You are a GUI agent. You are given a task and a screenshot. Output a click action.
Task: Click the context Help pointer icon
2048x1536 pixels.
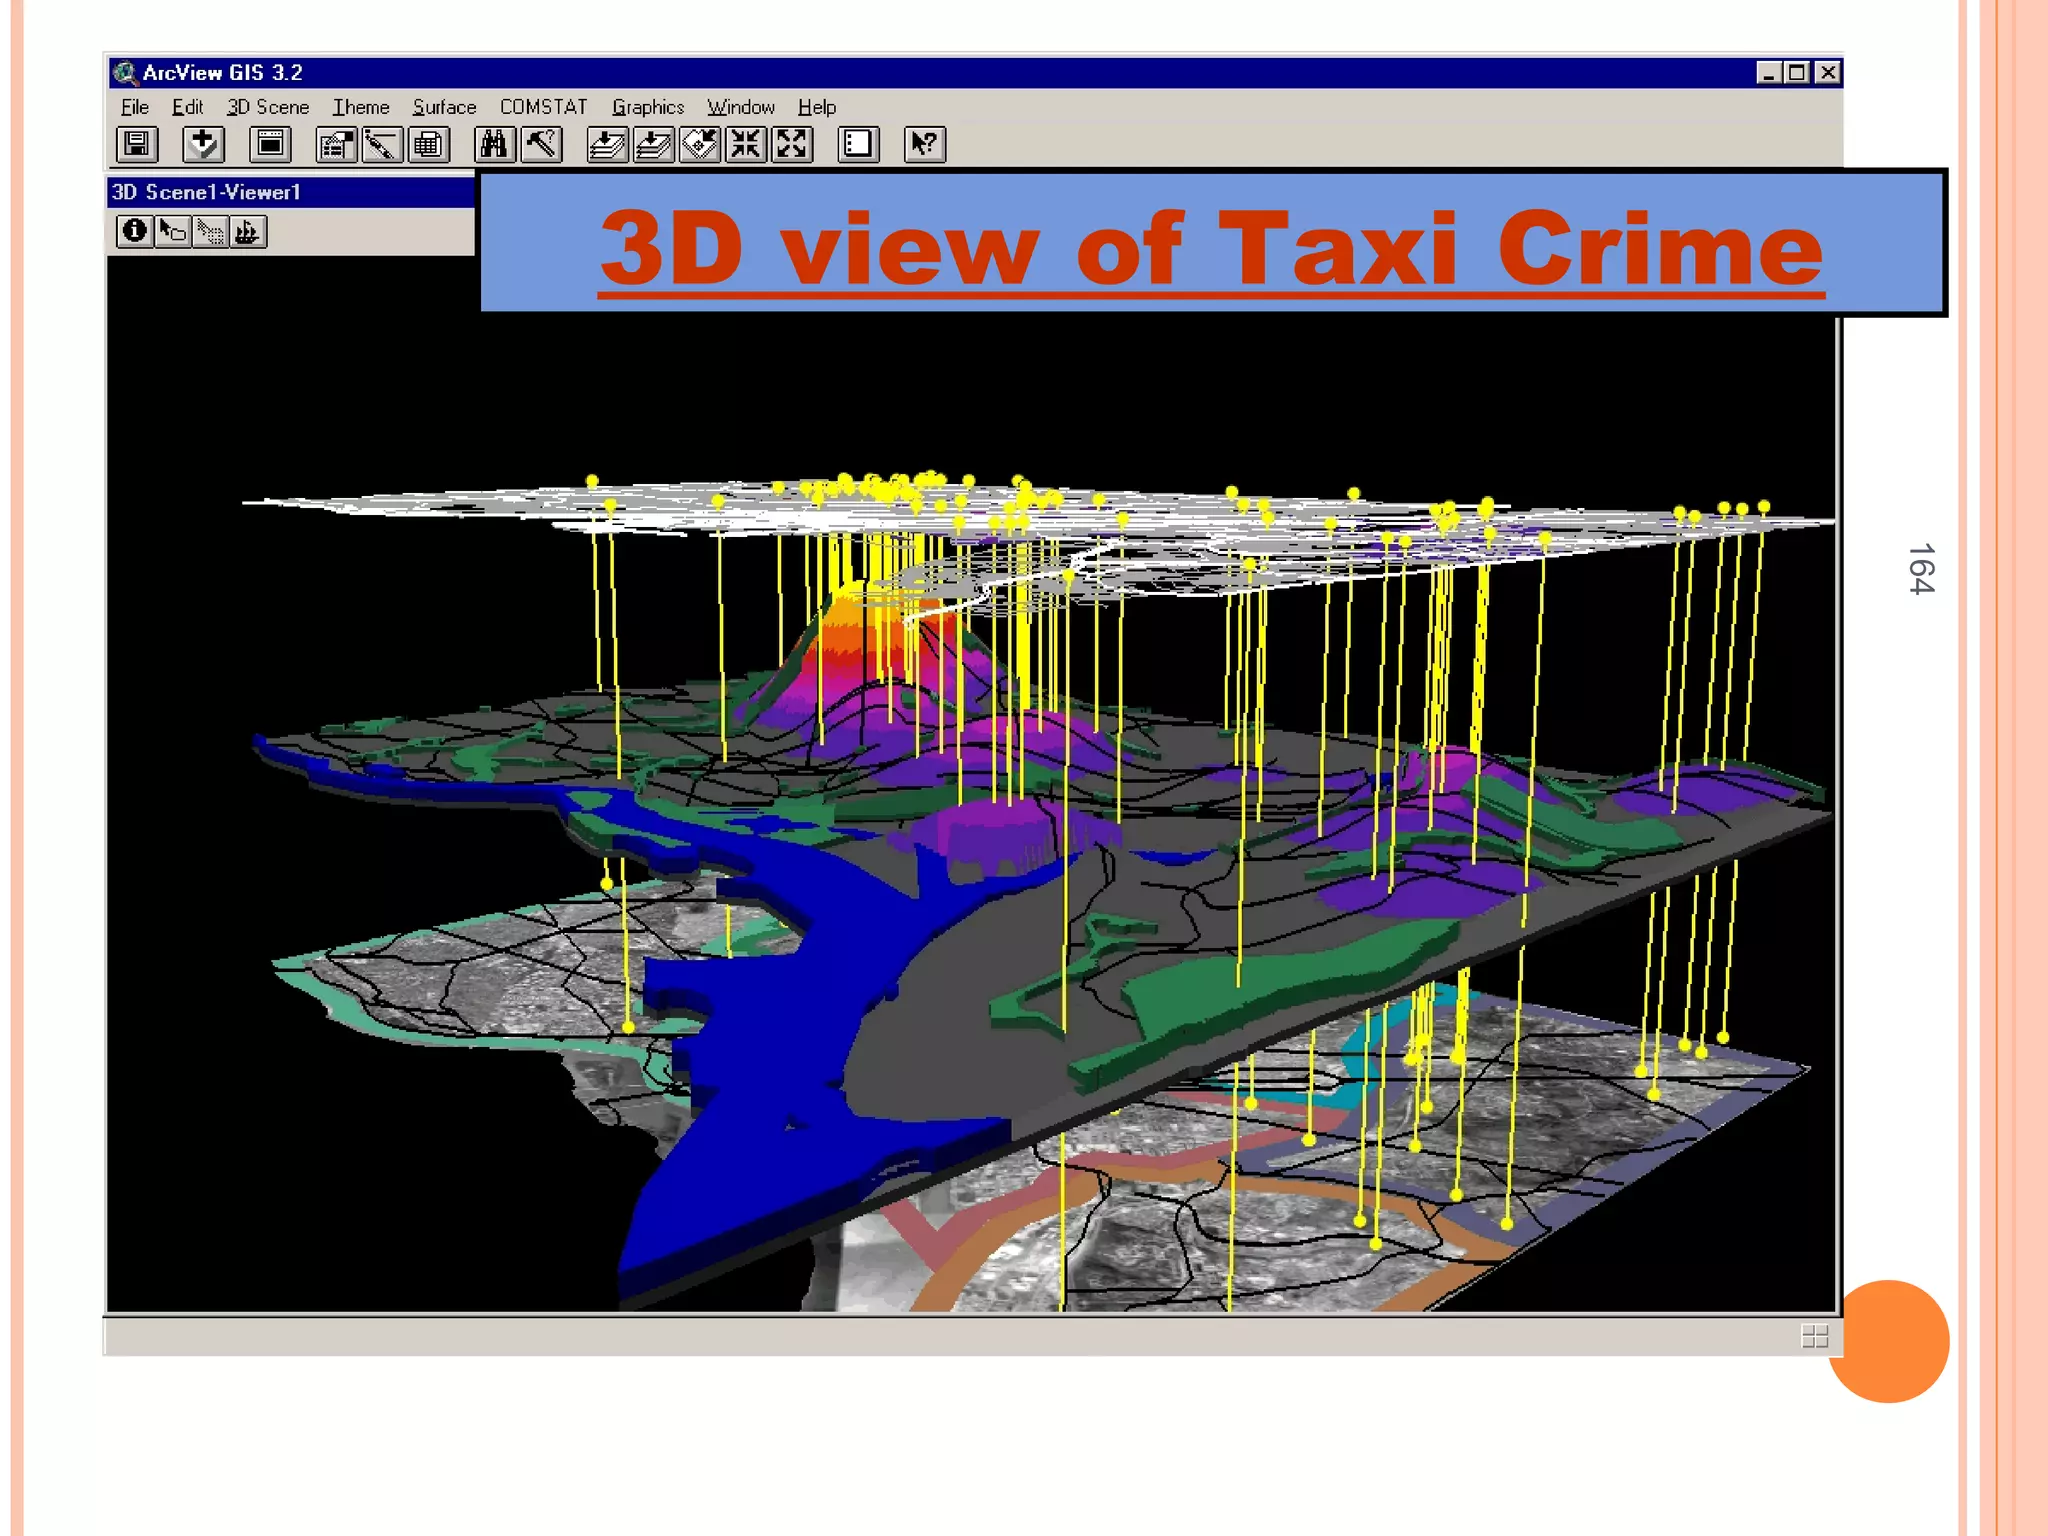(x=925, y=145)
